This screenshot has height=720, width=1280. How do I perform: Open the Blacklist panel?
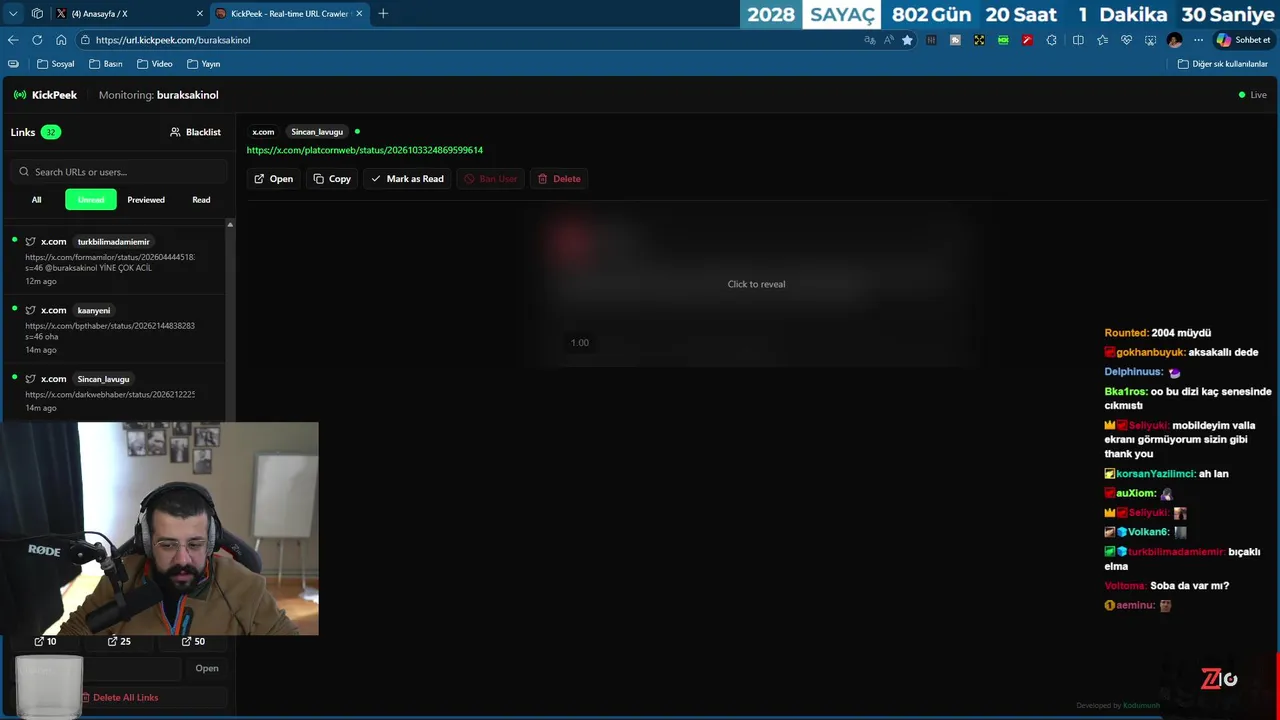[x=195, y=132]
